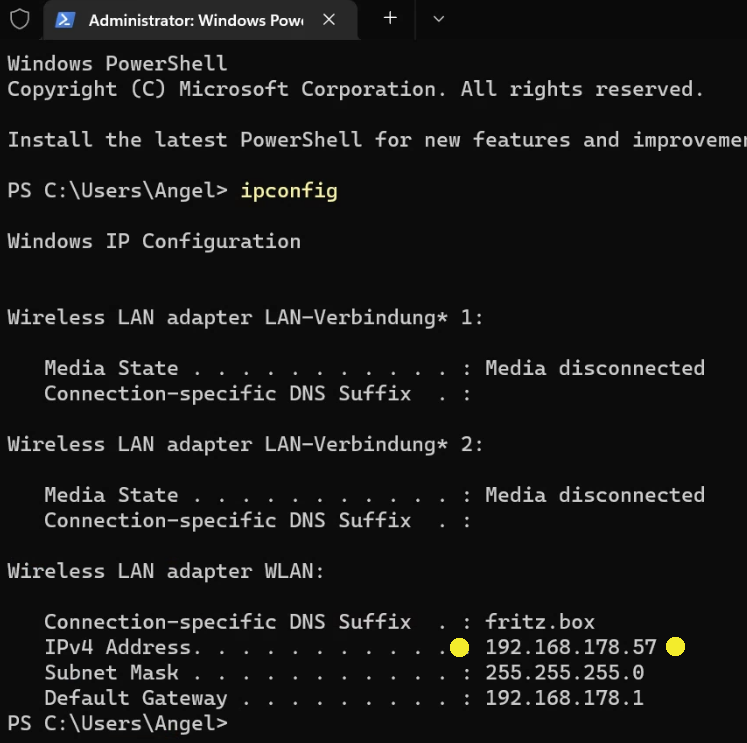
Task: Click the LAN-Verbindung* 1 adapter heading
Action: (x=245, y=318)
